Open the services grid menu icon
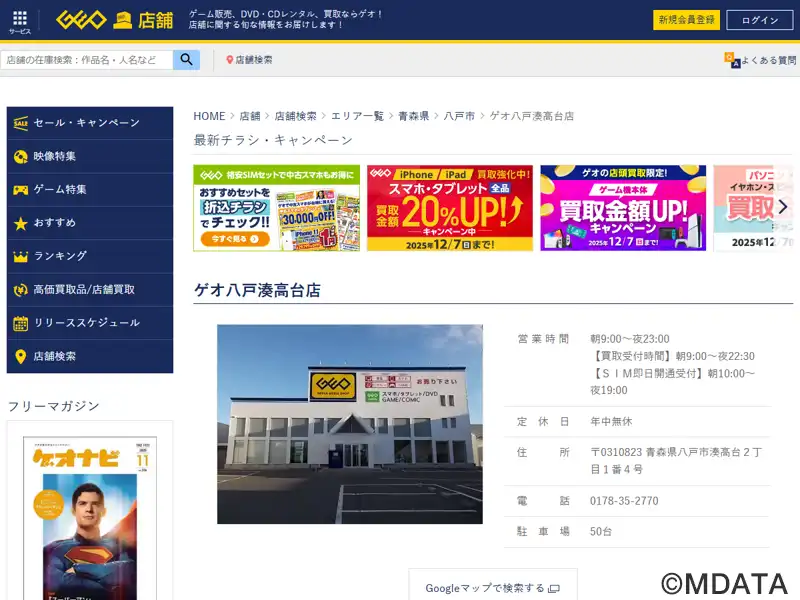Viewport: 800px width, 600px height. [20, 18]
